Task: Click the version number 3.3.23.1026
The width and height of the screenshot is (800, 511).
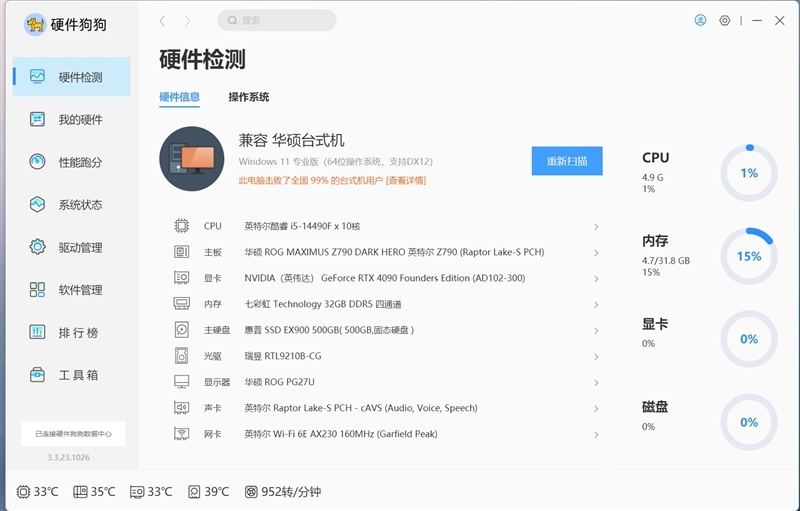Action: tap(68, 457)
